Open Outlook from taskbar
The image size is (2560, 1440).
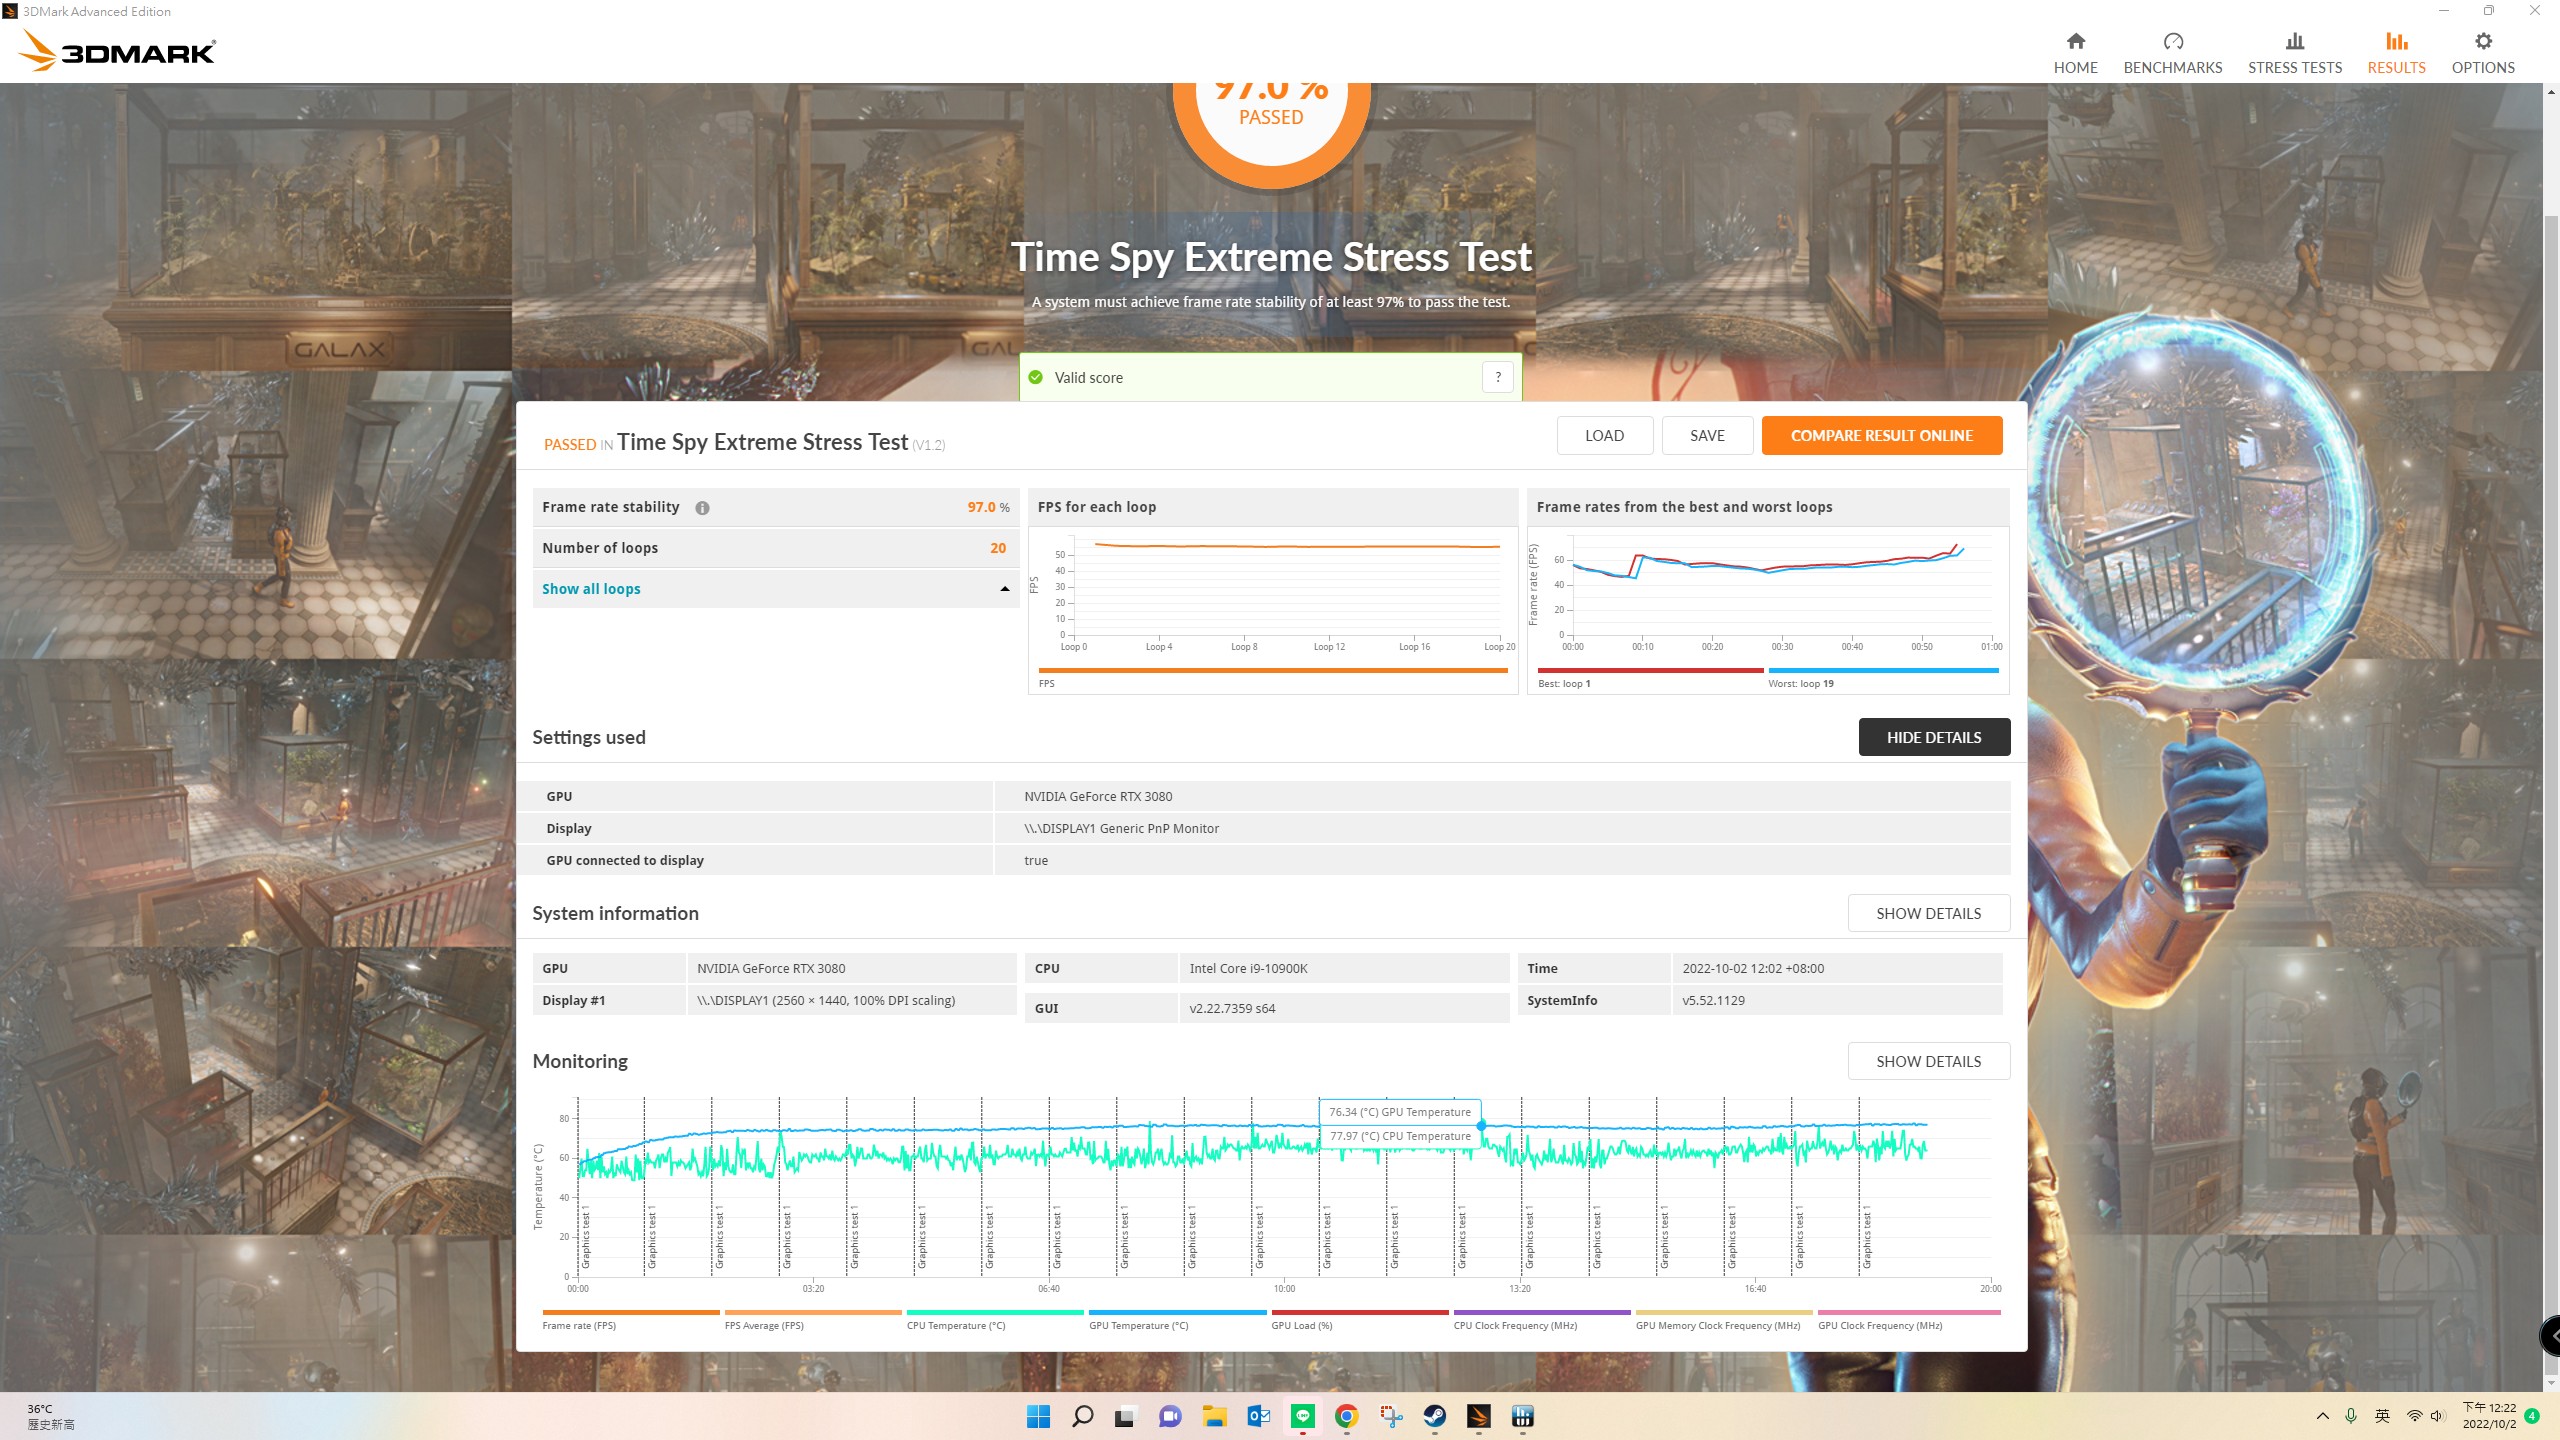coord(1258,1416)
